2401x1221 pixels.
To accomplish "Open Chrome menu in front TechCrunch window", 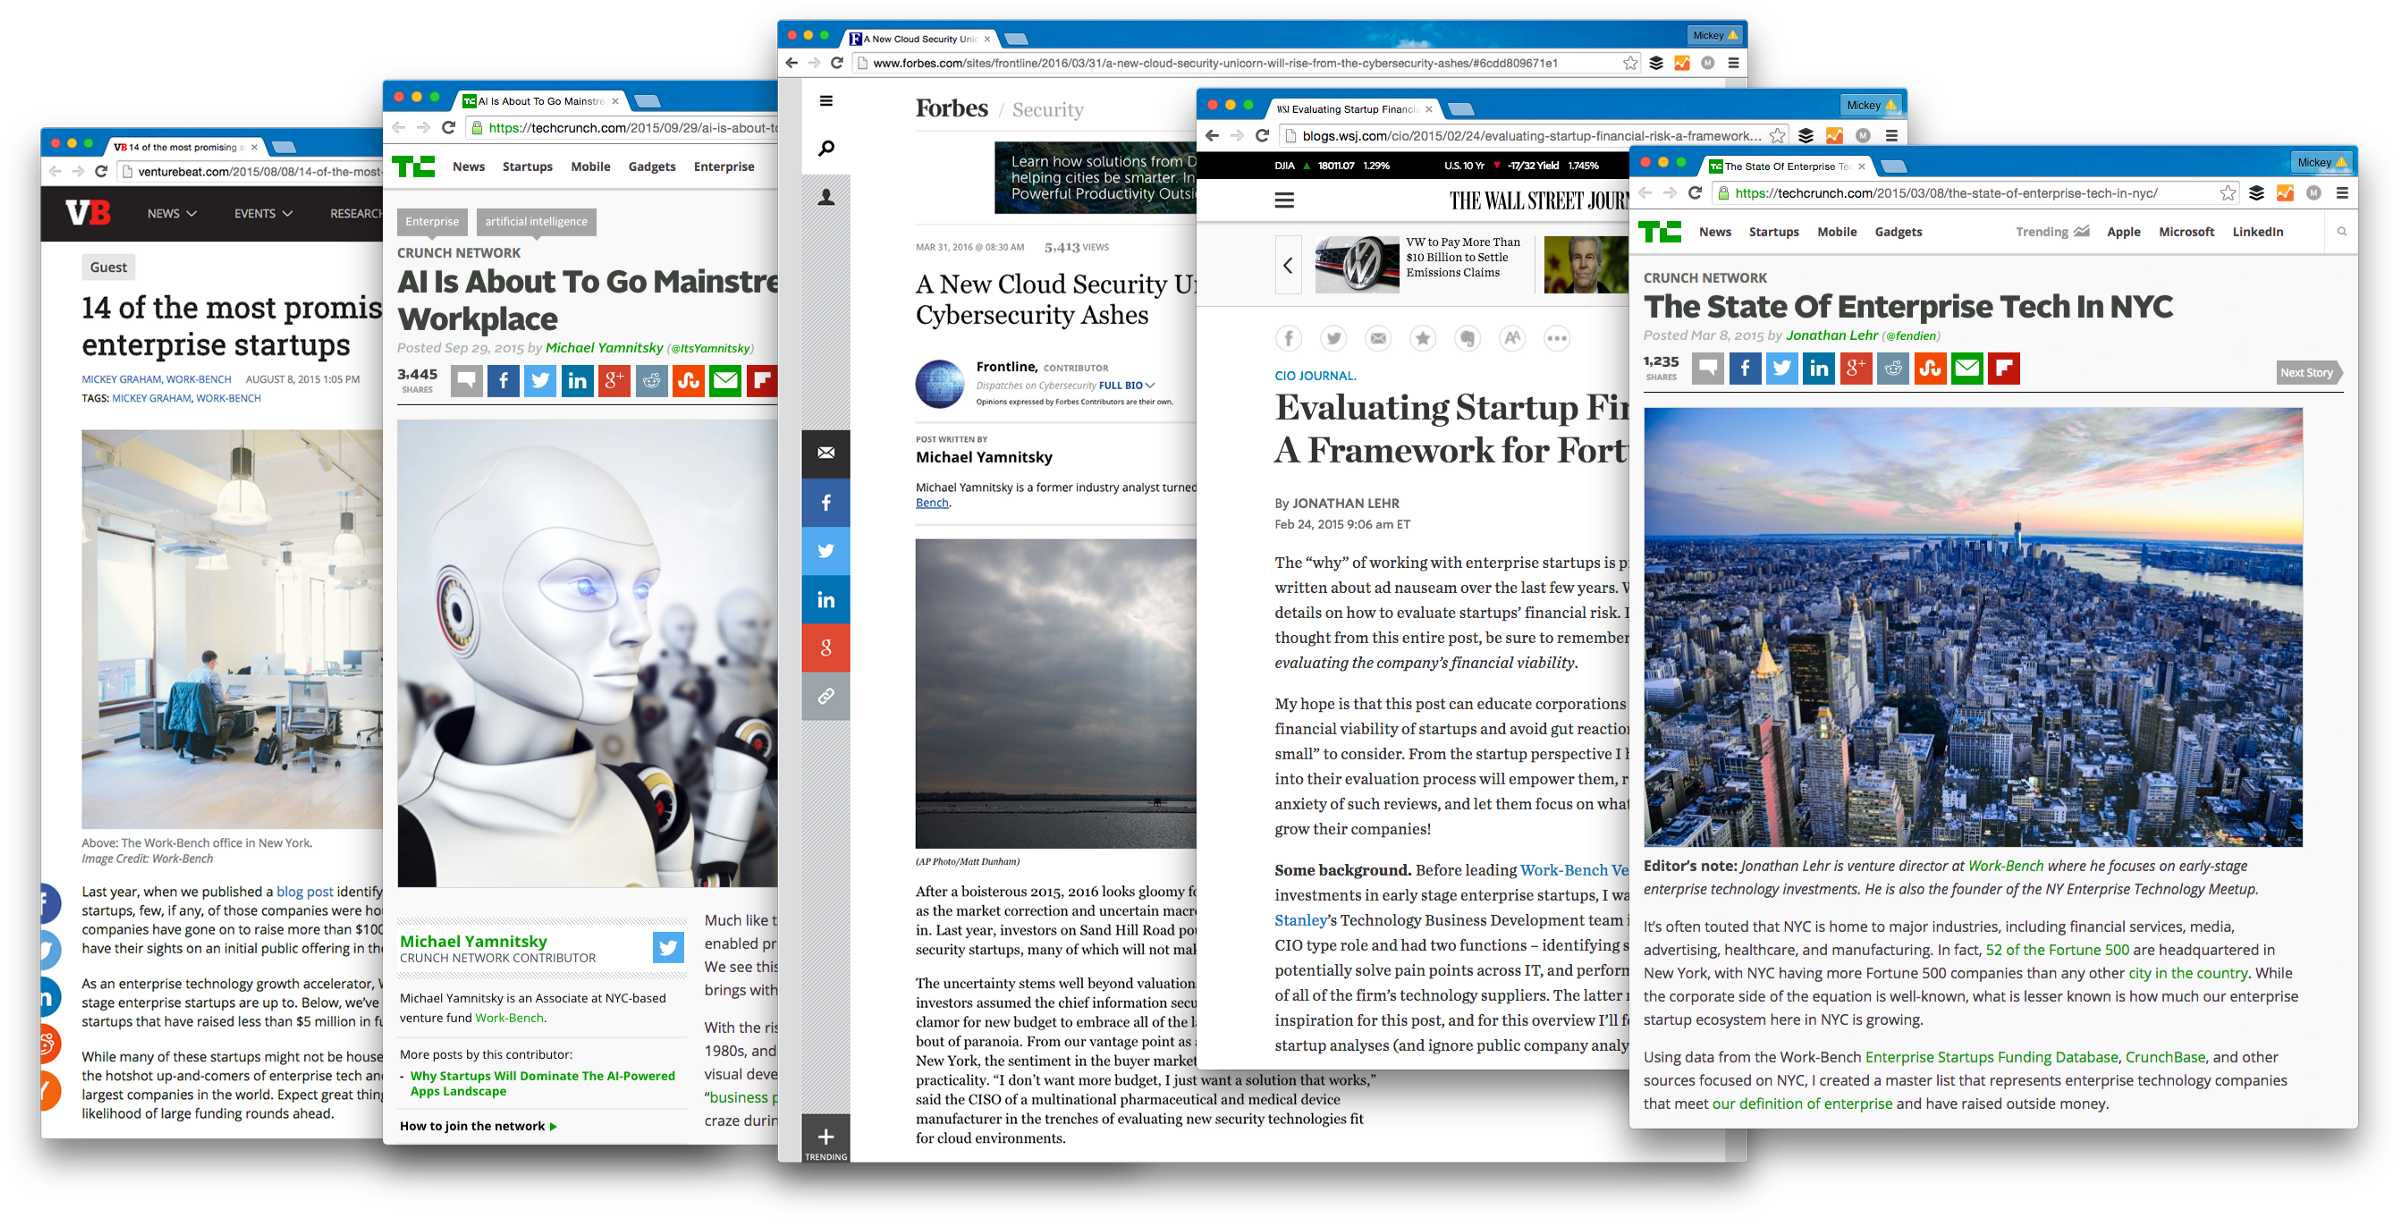I will [x=2342, y=194].
